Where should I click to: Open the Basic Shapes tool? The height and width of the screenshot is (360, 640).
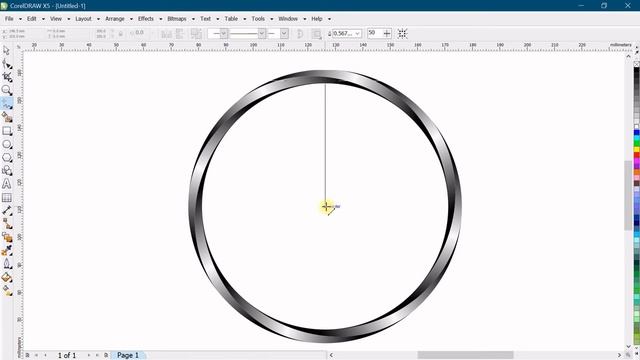coord(7,171)
